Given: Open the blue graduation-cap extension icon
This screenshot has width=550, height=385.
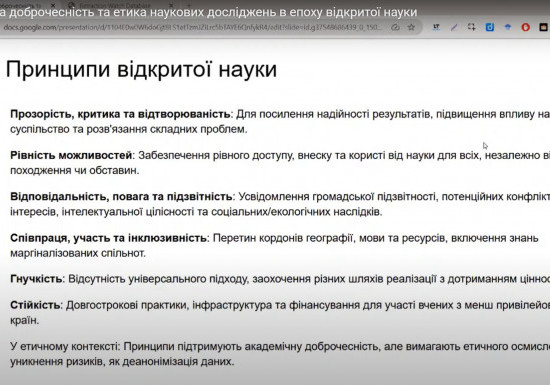Looking at the screenshot, I should point(508,27).
